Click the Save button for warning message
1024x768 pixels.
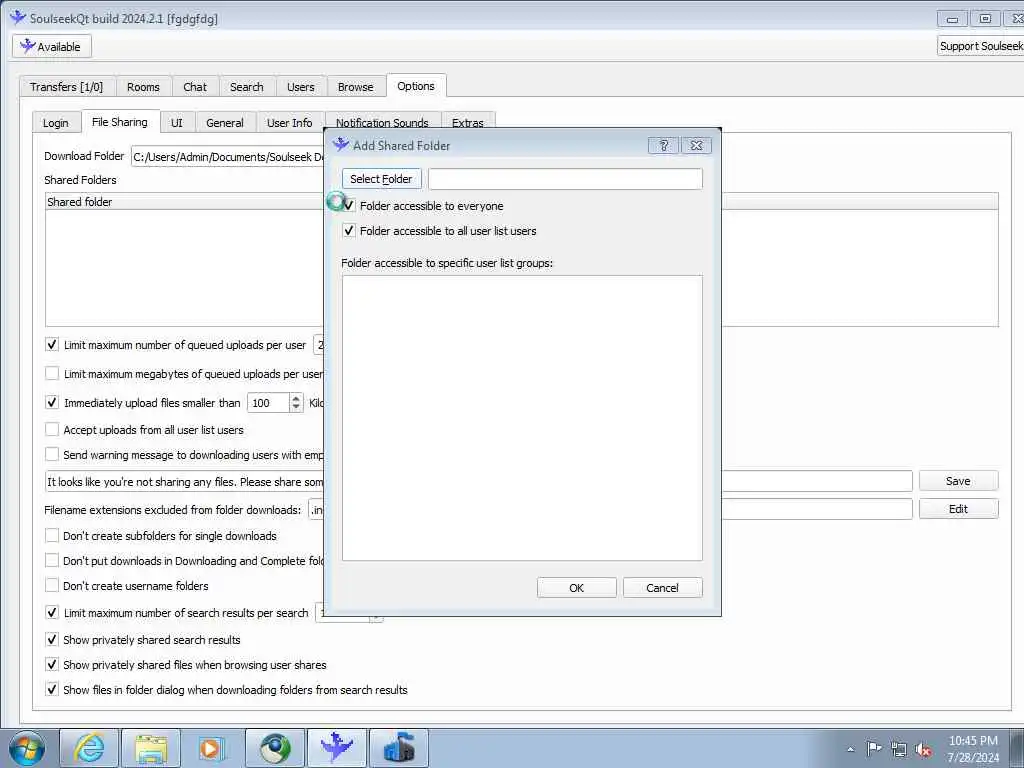(958, 481)
